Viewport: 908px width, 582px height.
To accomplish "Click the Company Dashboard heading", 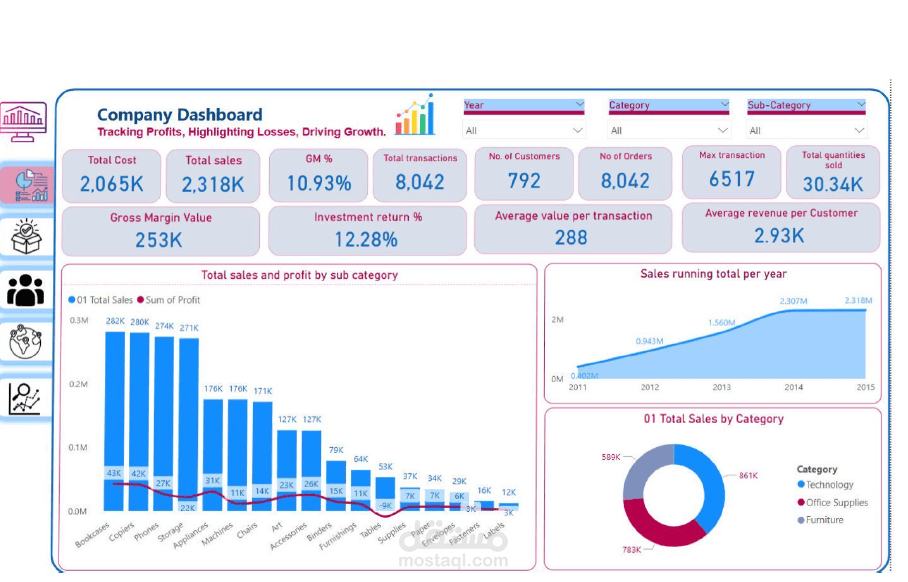I will [180, 115].
